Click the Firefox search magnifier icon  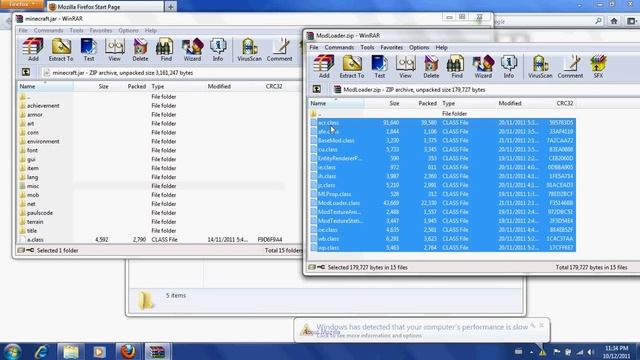point(598,21)
